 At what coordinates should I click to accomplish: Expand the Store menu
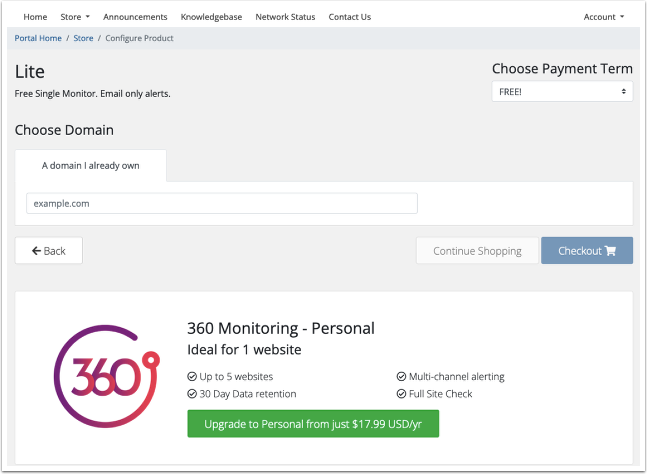75,17
